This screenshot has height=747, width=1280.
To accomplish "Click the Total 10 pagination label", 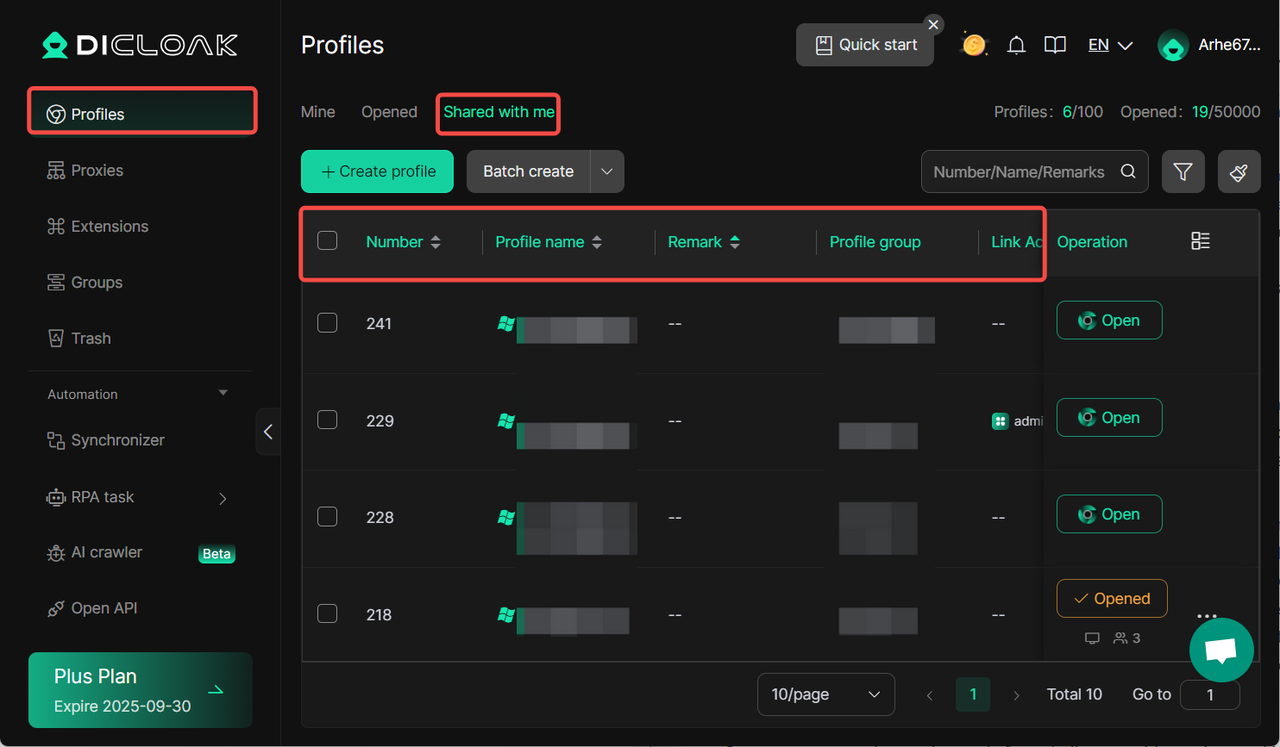I will tap(1074, 694).
